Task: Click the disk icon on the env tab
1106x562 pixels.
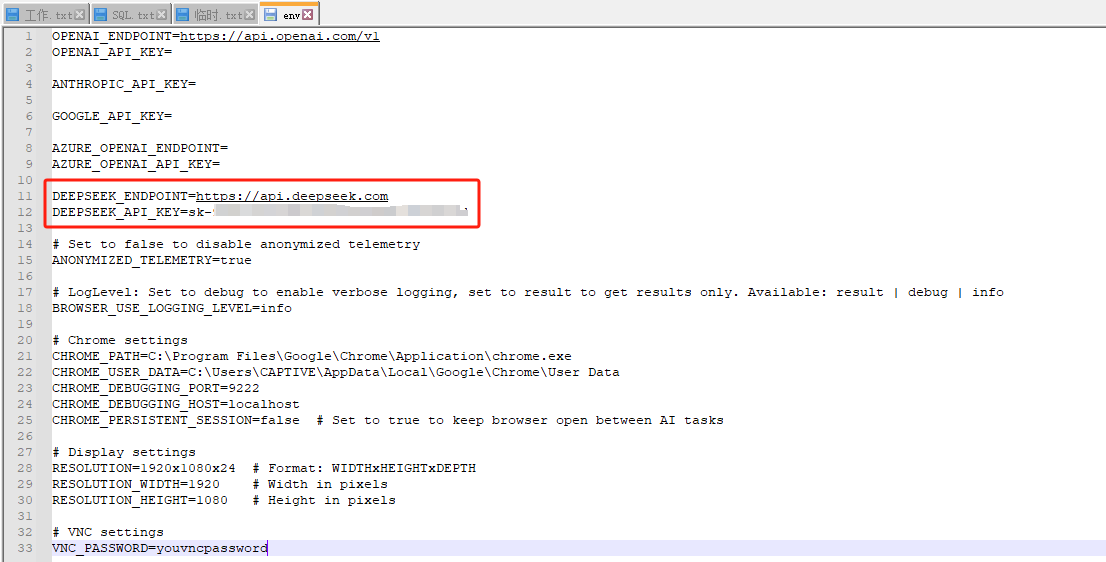Action: click(x=271, y=15)
